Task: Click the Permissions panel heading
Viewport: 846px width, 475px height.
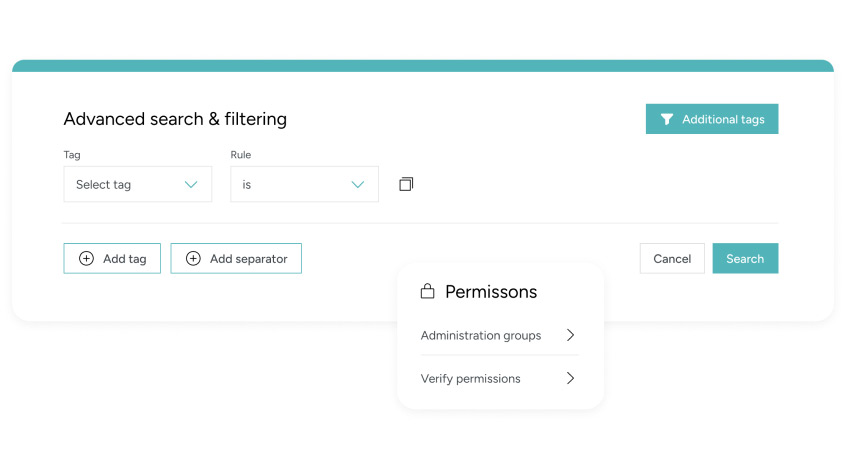Action: [491, 292]
